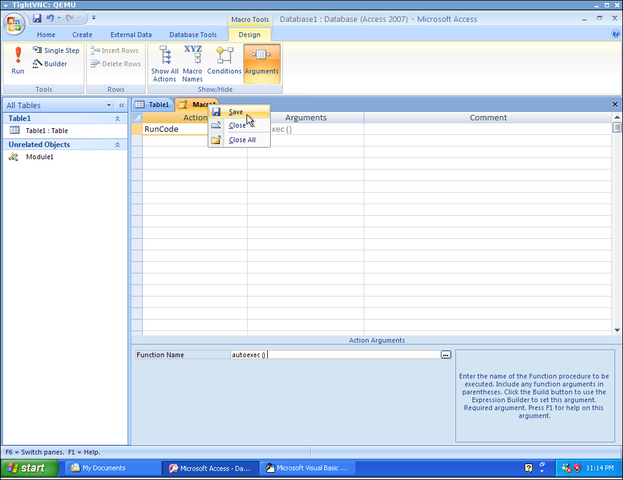Viewport: 623px width, 480px height.
Task: Click macro grid scrollbar up arrow
Action: click(617, 117)
